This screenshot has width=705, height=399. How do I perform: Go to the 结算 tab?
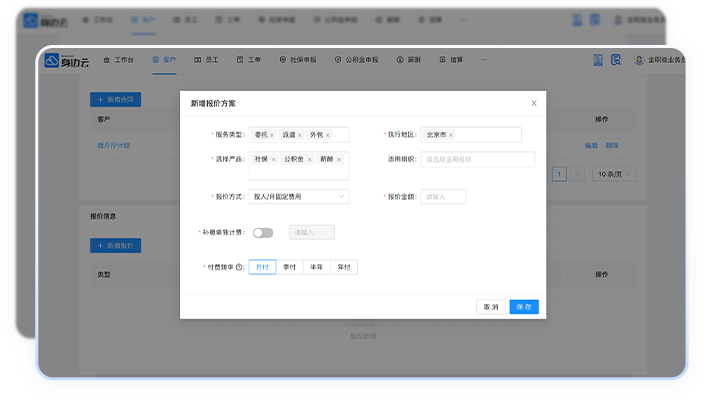point(451,59)
